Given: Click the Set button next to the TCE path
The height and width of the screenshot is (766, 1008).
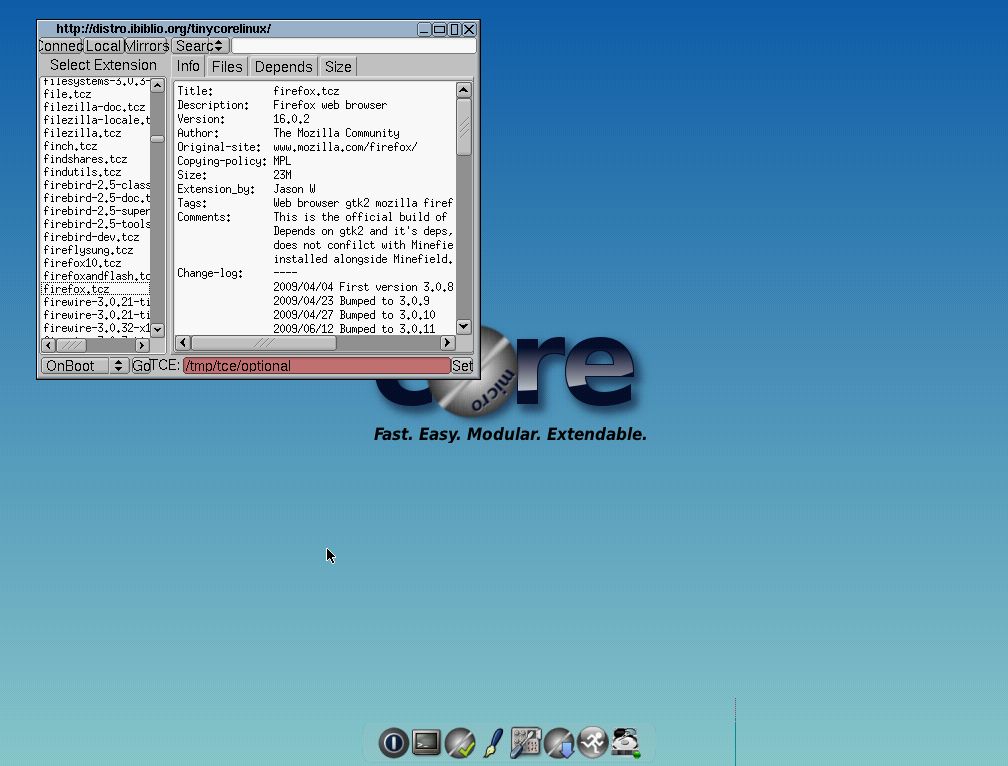Looking at the screenshot, I should point(462,366).
